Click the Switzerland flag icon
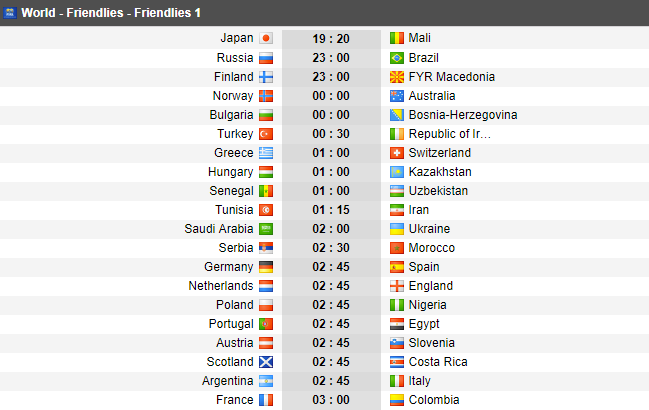 pos(397,153)
